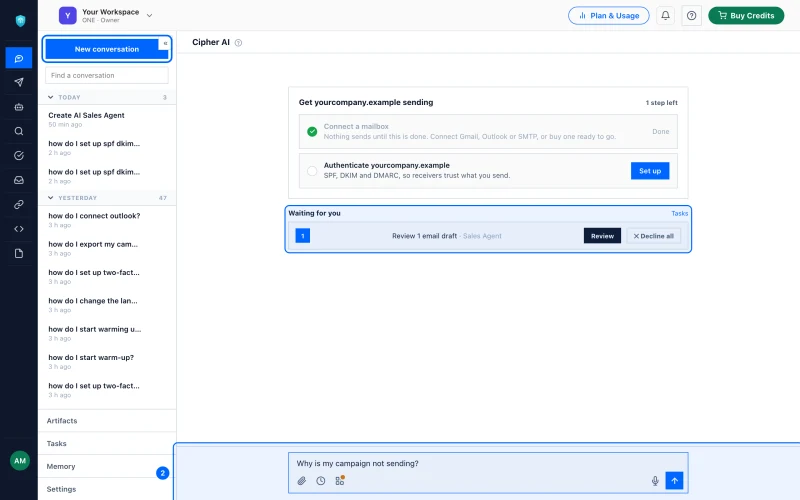Open the check circle sidebar icon

pyautogui.click(x=19, y=156)
